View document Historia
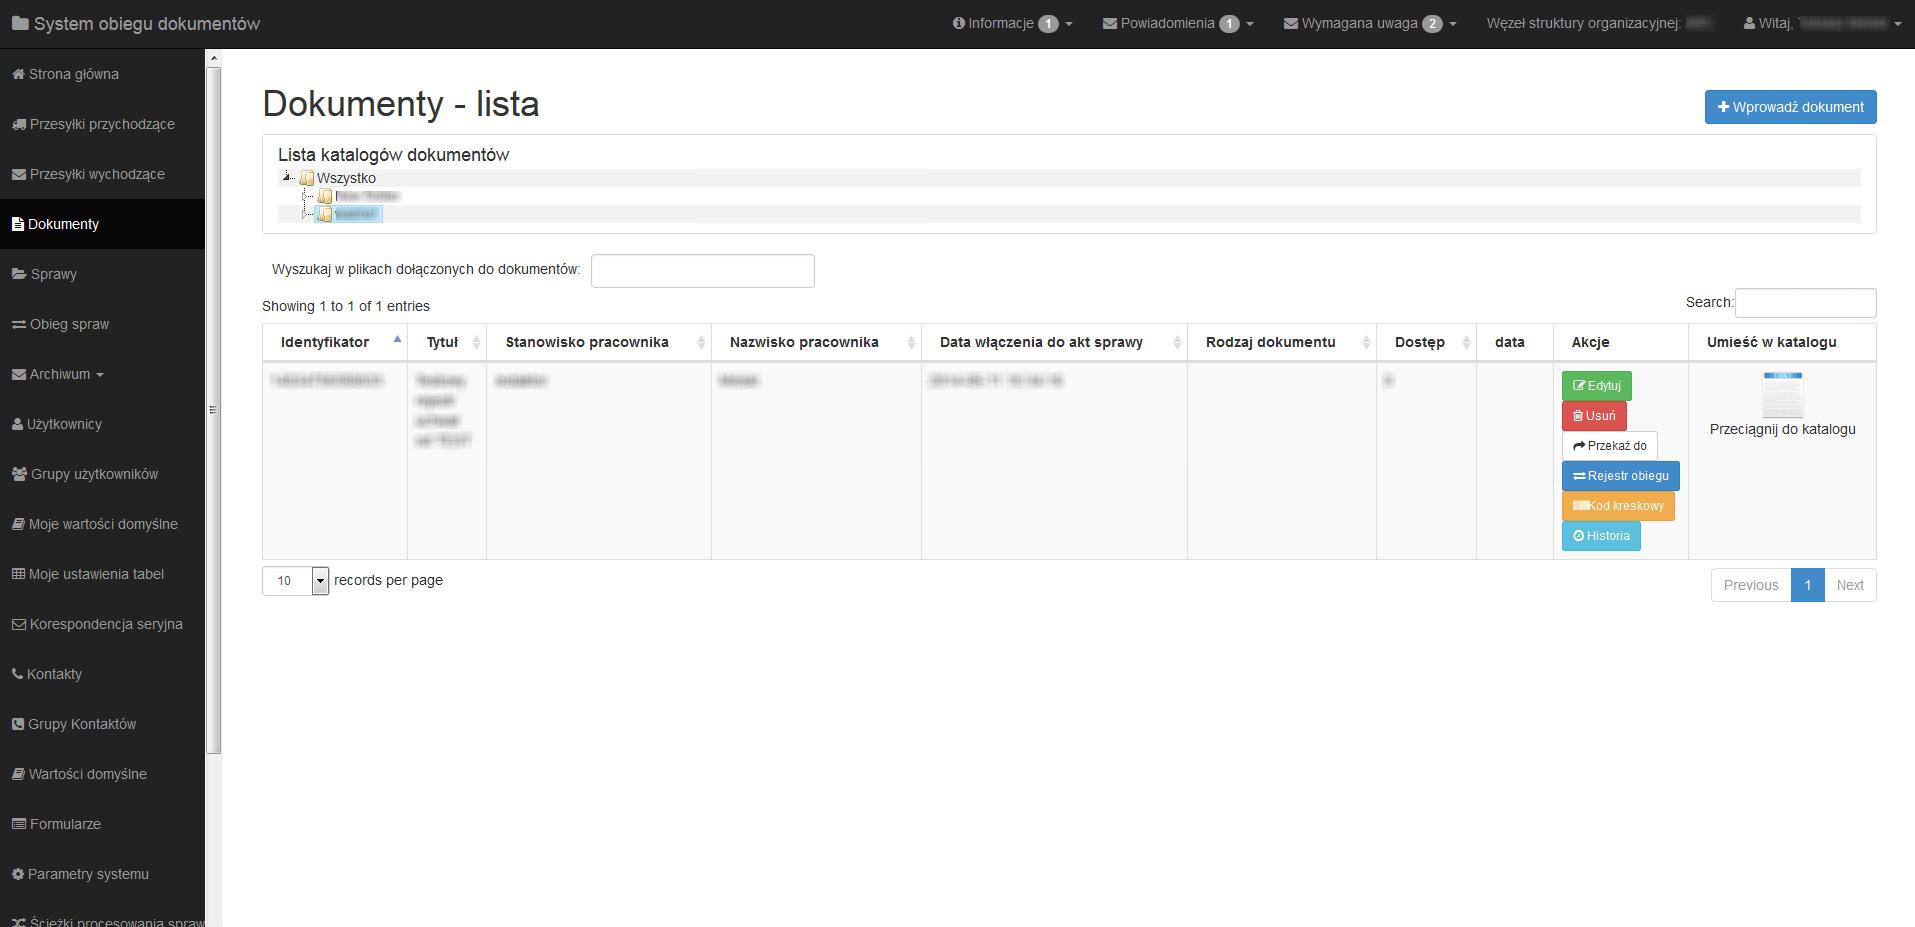1915x927 pixels. (x=1601, y=536)
